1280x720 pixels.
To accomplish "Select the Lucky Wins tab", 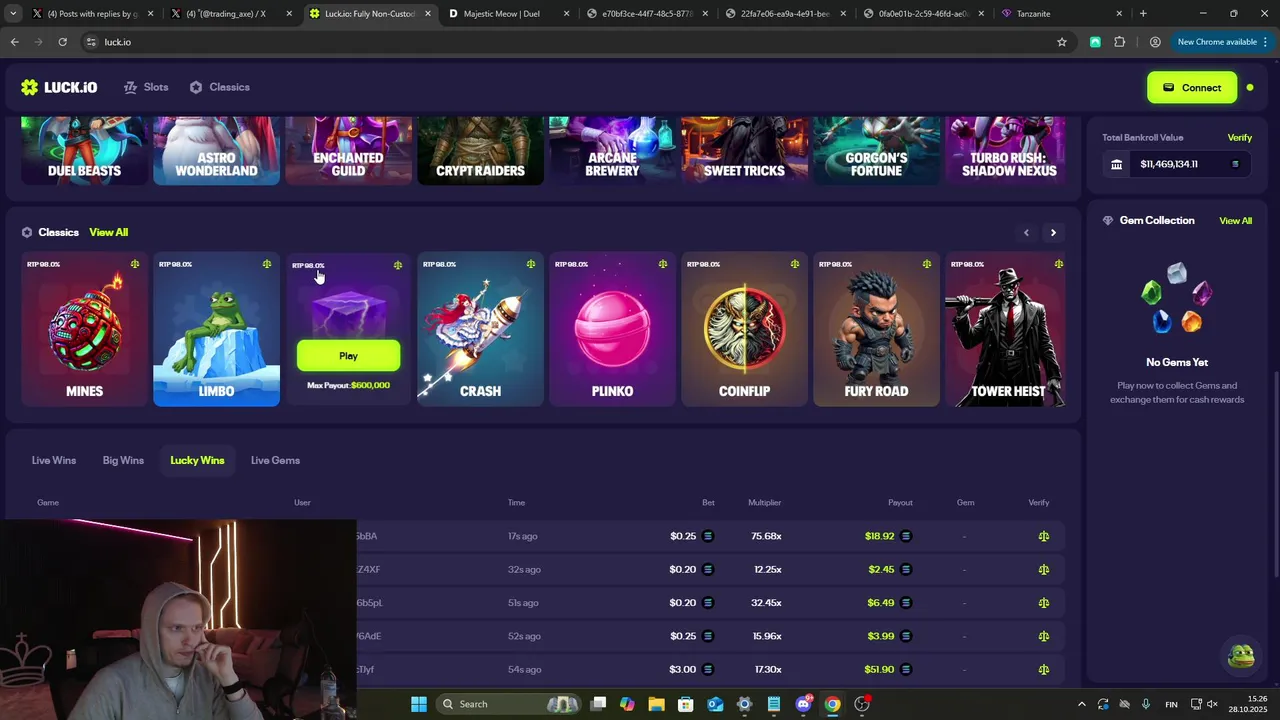I will click(197, 460).
